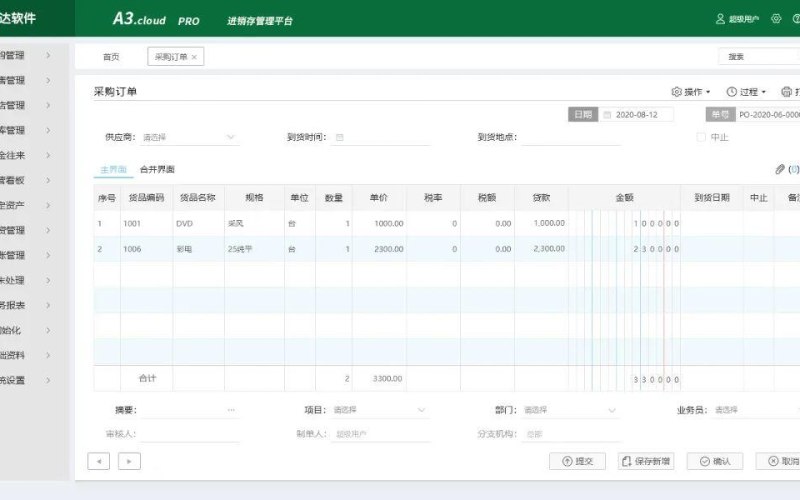Click the 货品名称 column header
The width and height of the screenshot is (800, 500).
click(198, 198)
